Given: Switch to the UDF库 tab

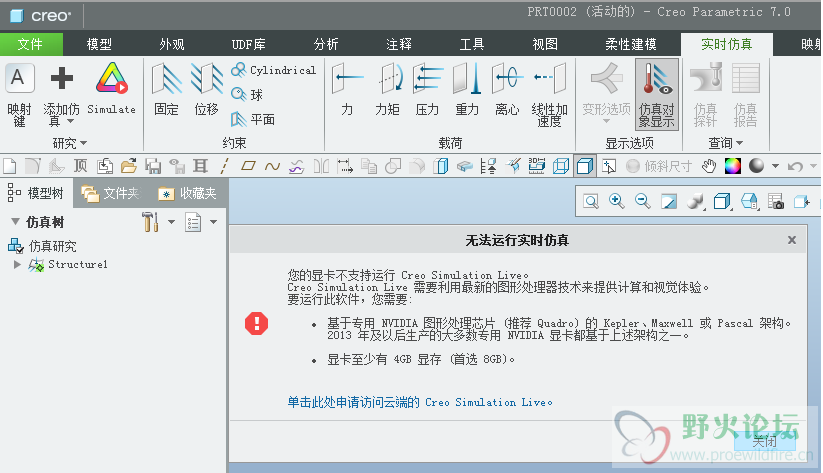Looking at the screenshot, I should tap(248, 44).
